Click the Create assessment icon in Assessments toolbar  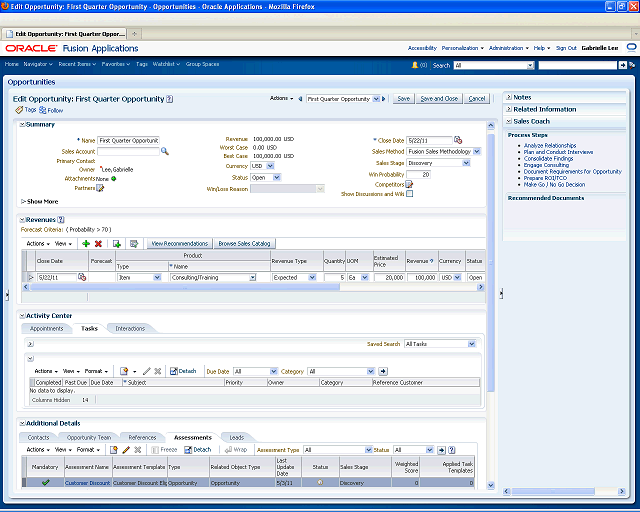(113, 450)
